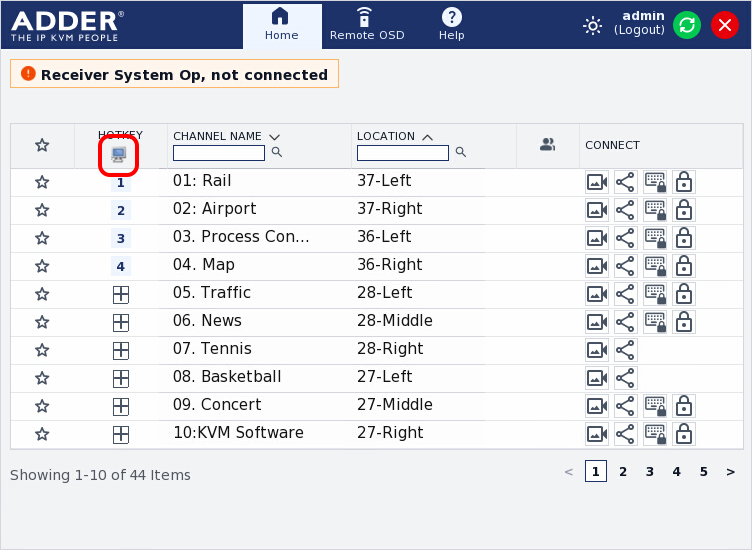
Task: Select the 06. News channel name
Action: click(x=207, y=320)
